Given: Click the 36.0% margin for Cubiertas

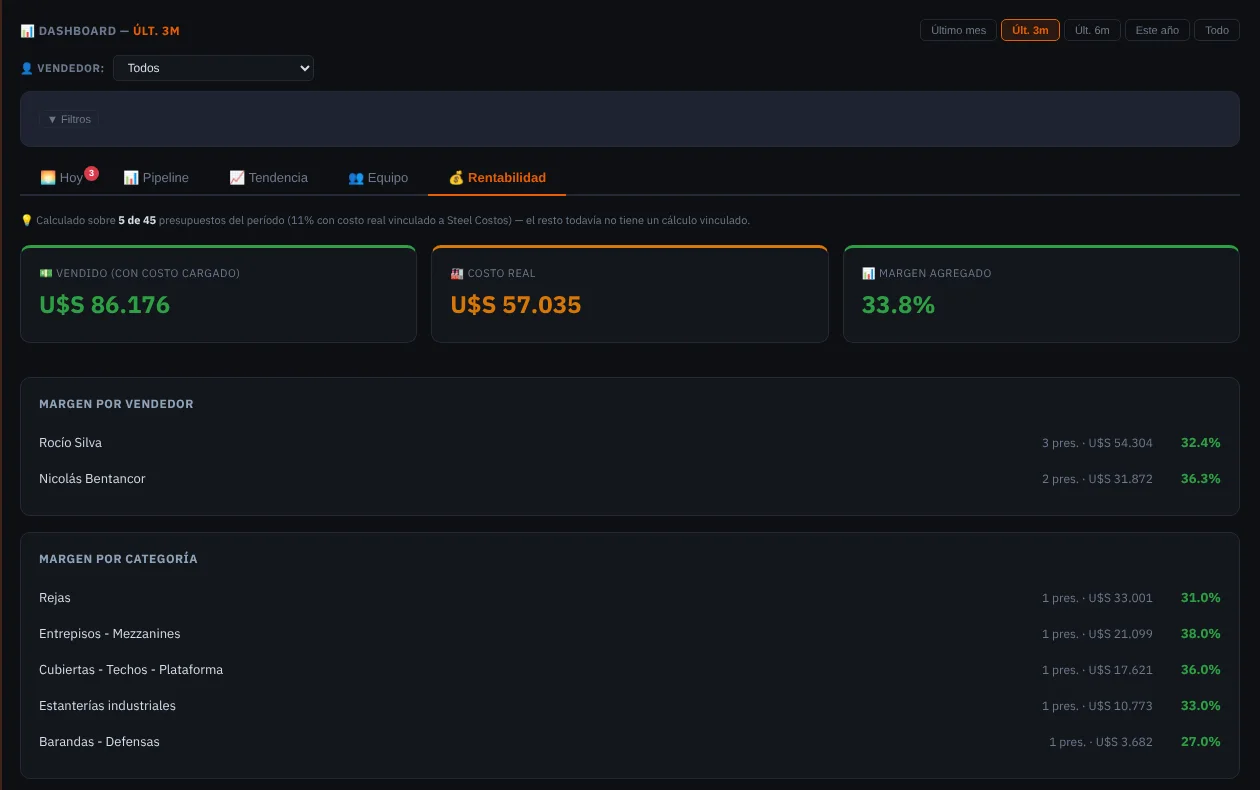Looking at the screenshot, I should (x=1200, y=669).
